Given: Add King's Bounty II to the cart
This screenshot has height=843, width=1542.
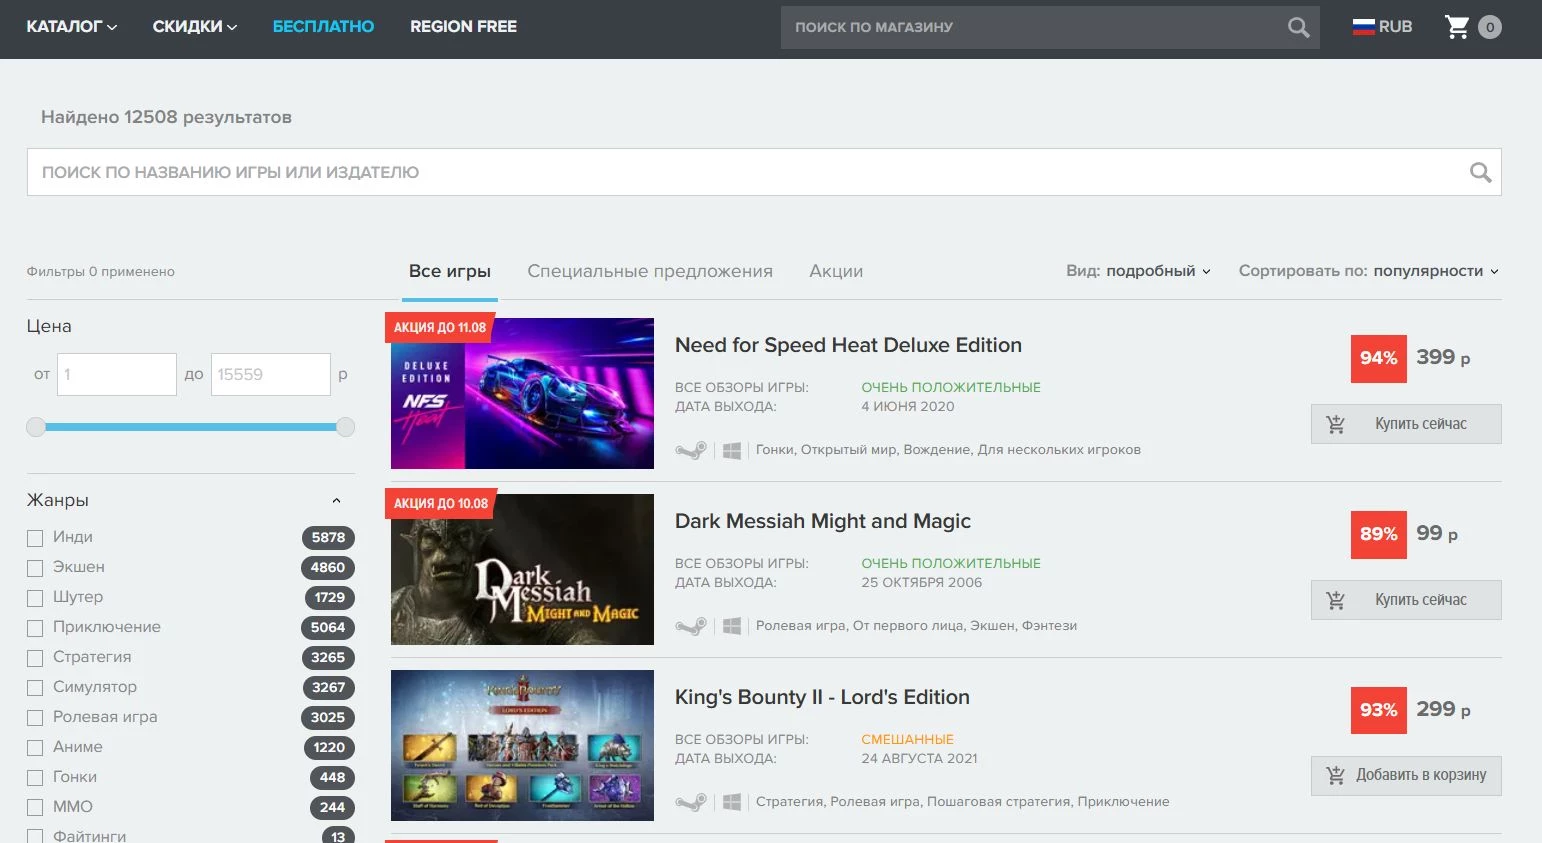Looking at the screenshot, I should coord(1405,775).
